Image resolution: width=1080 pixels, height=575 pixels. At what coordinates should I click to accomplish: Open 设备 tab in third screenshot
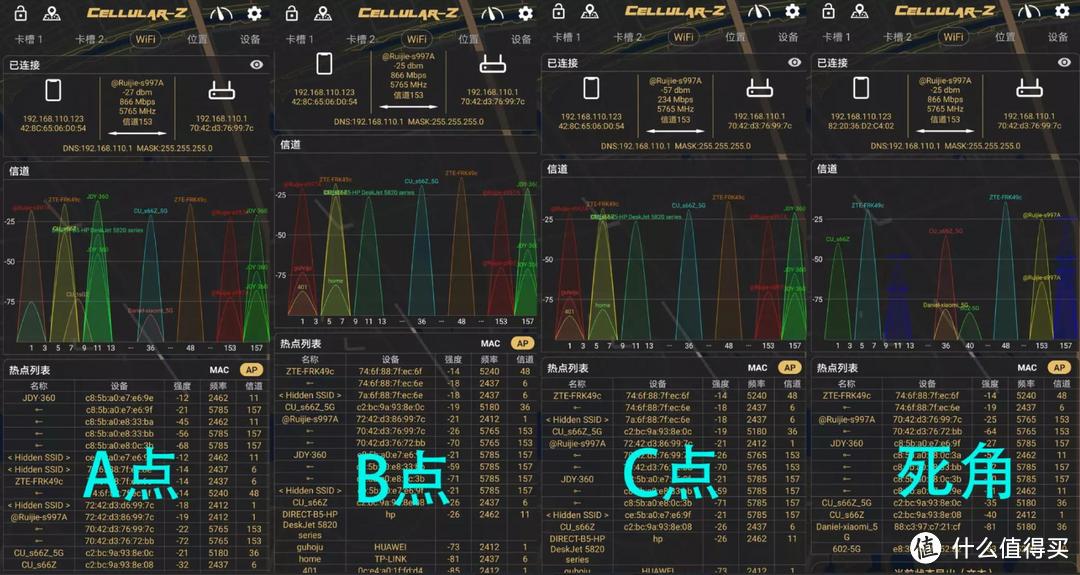[788, 37]
